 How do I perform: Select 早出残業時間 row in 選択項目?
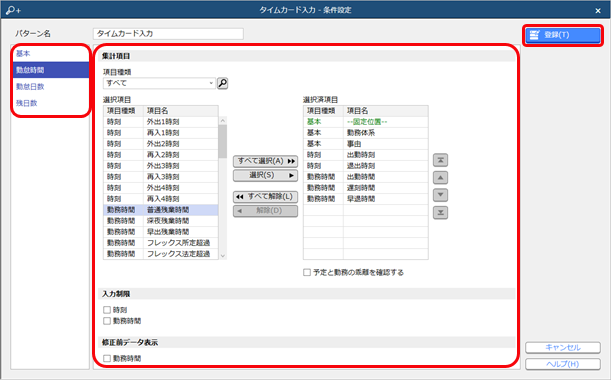pyautogui.click(x=161, y=232)
